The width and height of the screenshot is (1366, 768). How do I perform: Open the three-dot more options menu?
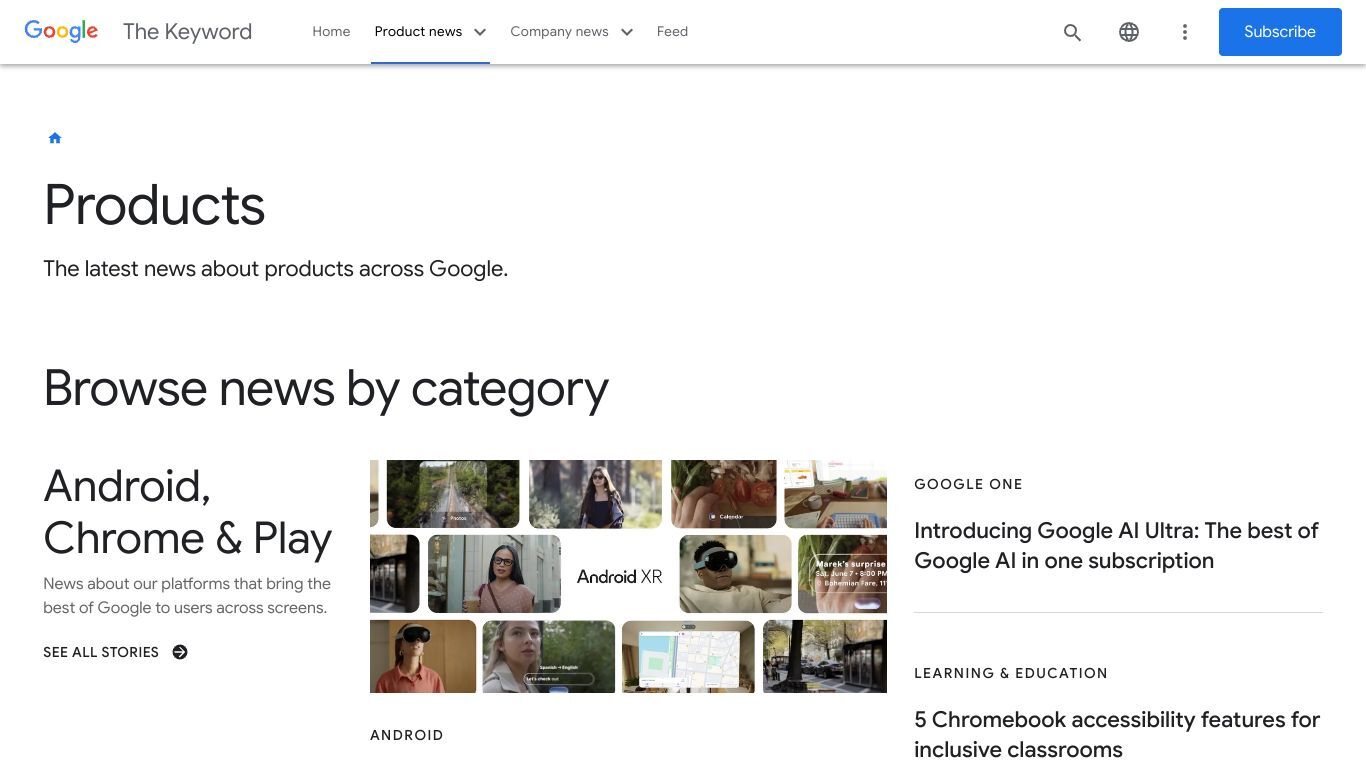pyautogui.click(x=1185, y=32)
